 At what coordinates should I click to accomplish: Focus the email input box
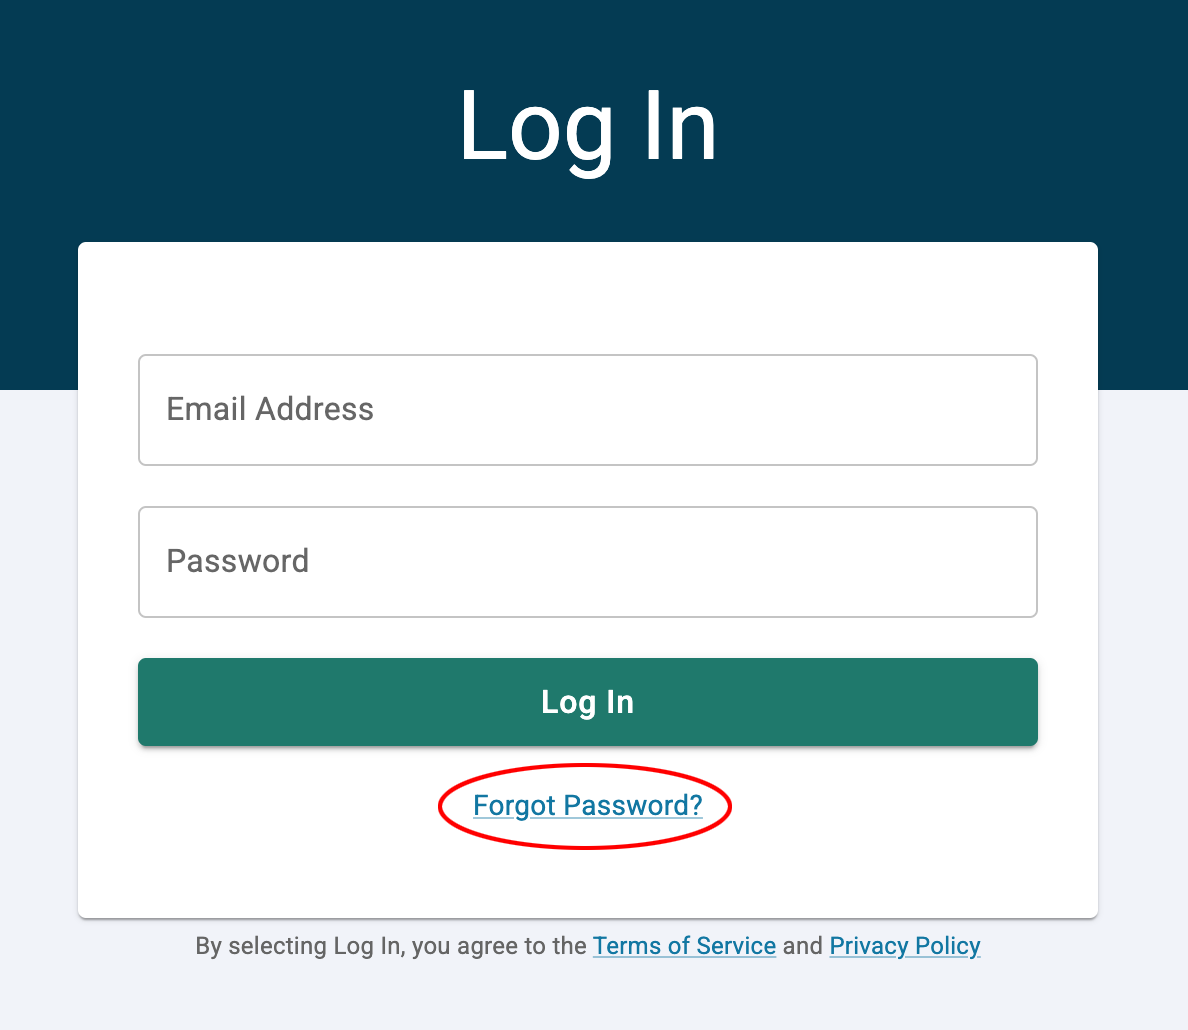587,409
